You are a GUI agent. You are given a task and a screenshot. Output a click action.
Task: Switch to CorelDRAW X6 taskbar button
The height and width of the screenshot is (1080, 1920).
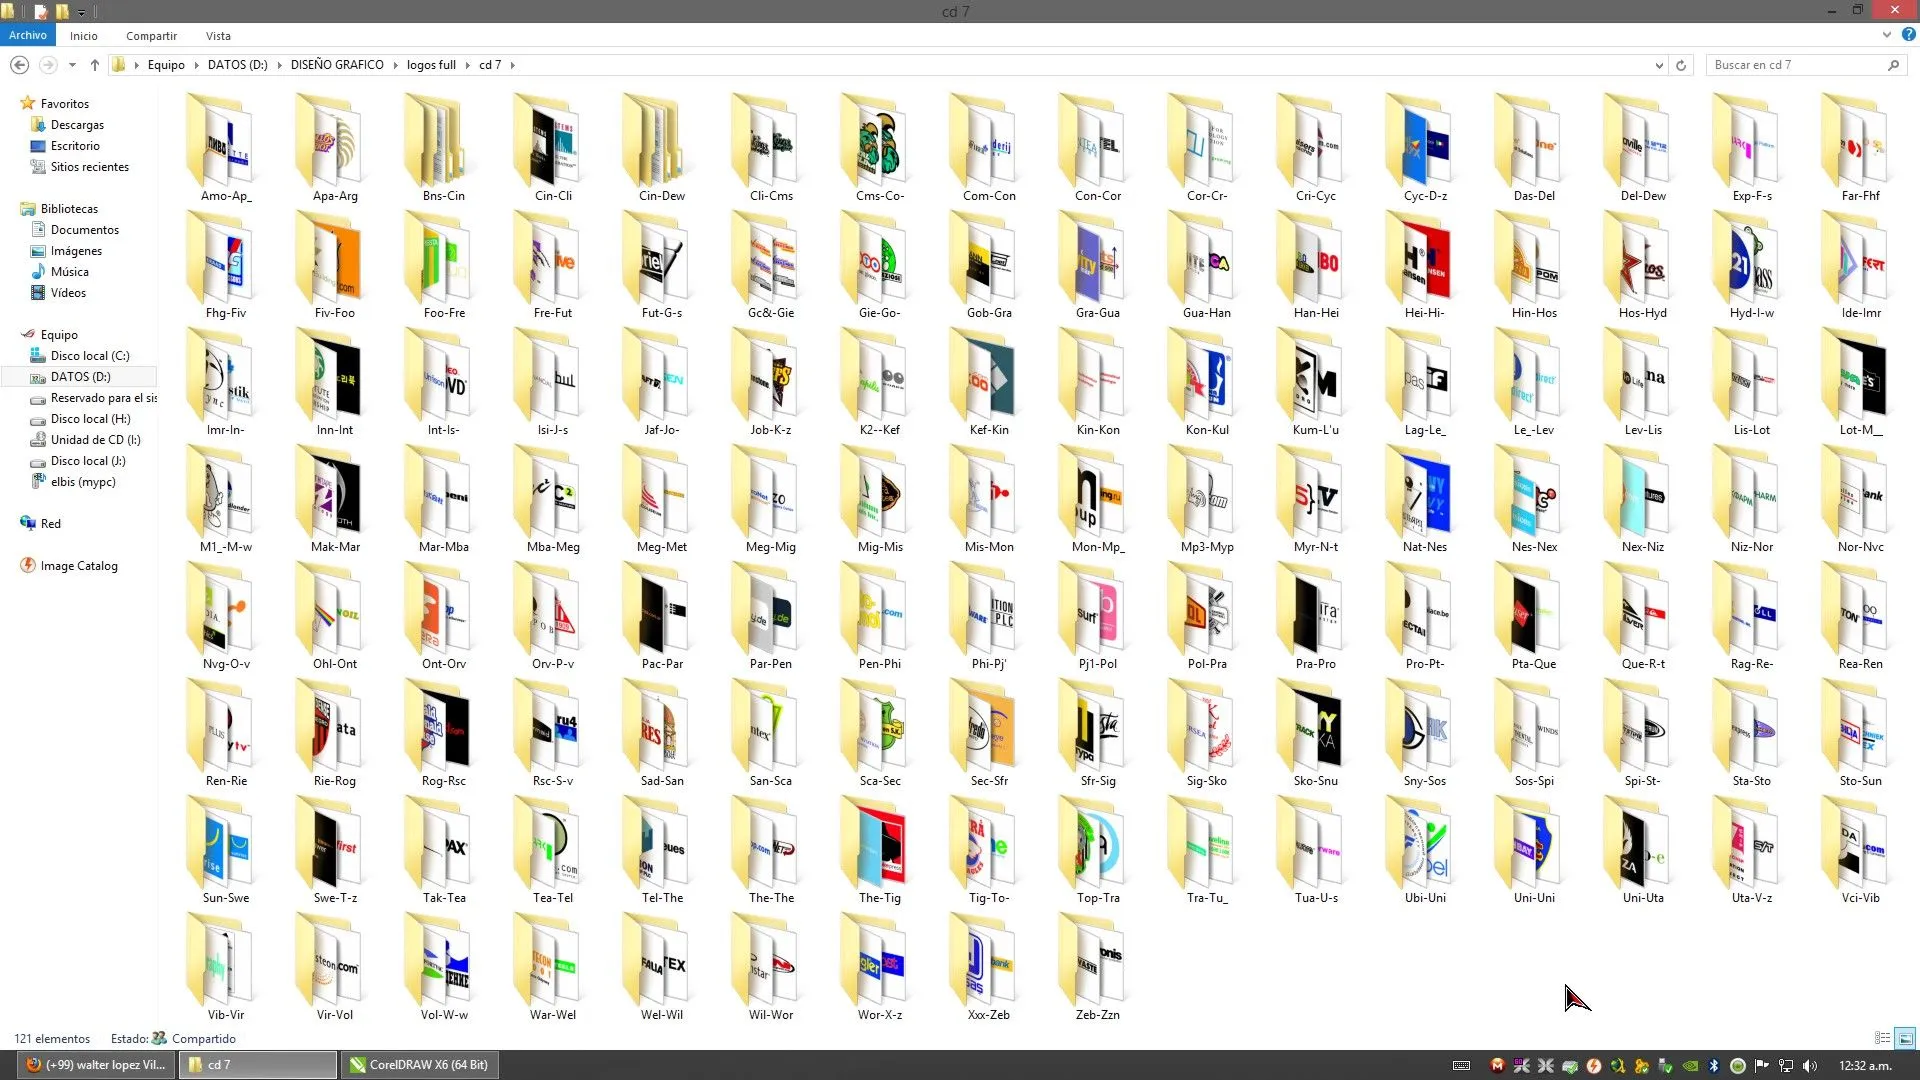click(x=420, y=1065)
